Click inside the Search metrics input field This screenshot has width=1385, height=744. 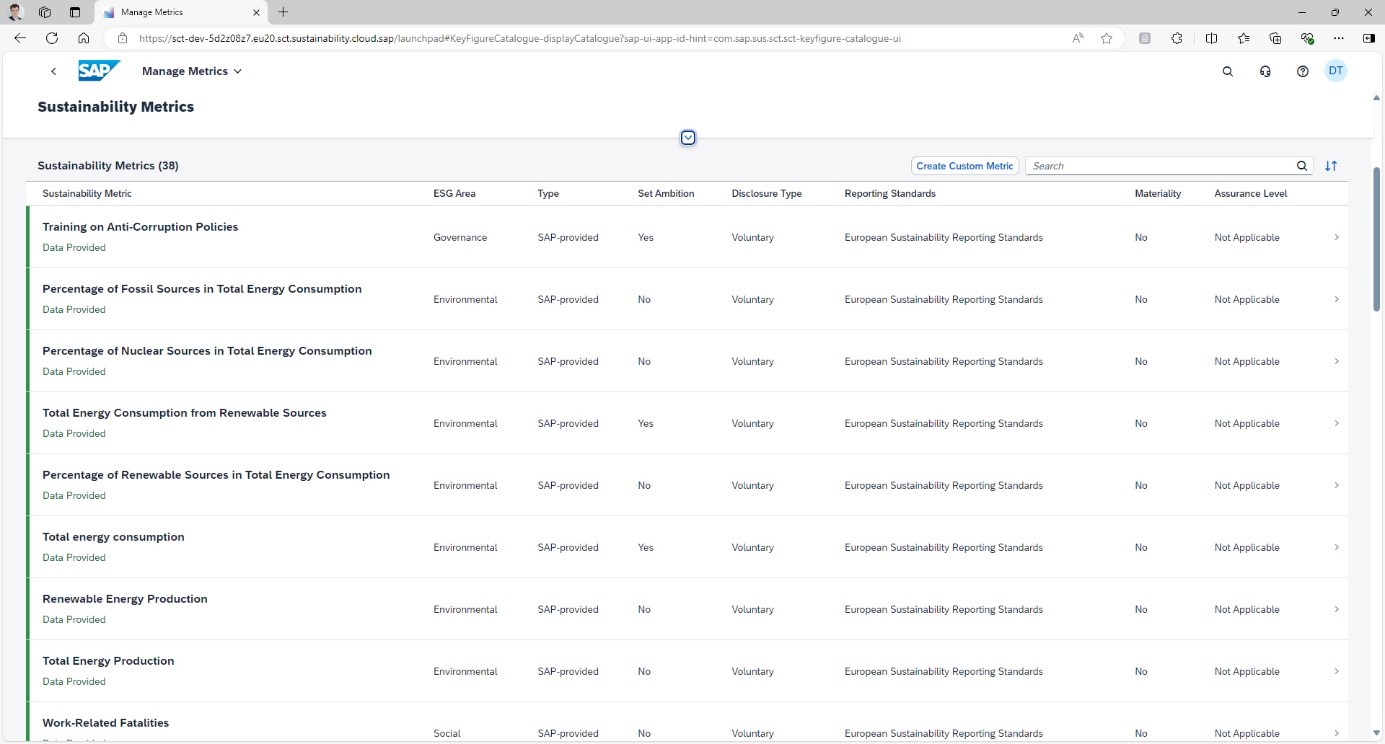coord(1150,165)
